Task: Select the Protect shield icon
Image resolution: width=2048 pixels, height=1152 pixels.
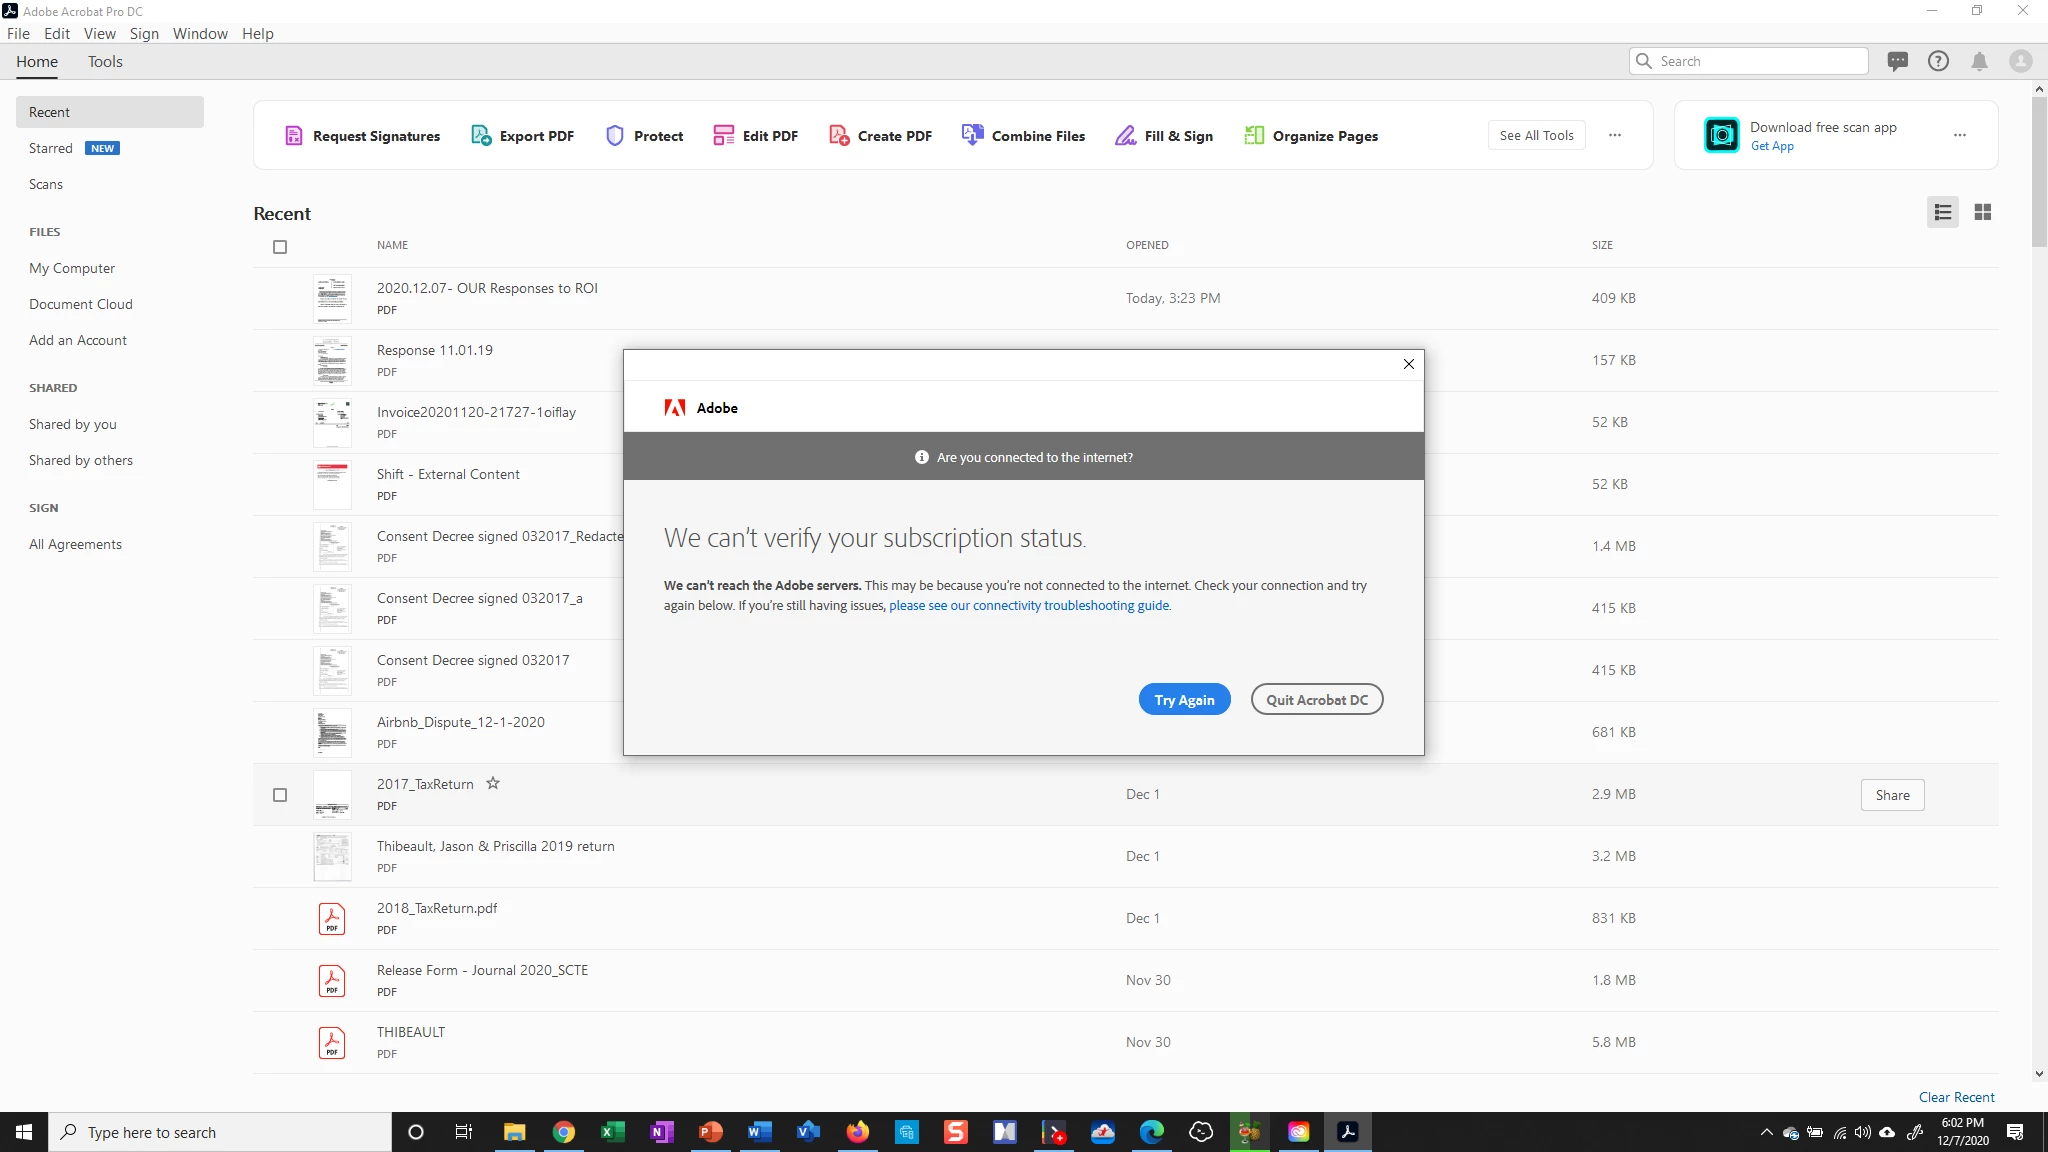Action: (615, 136)
